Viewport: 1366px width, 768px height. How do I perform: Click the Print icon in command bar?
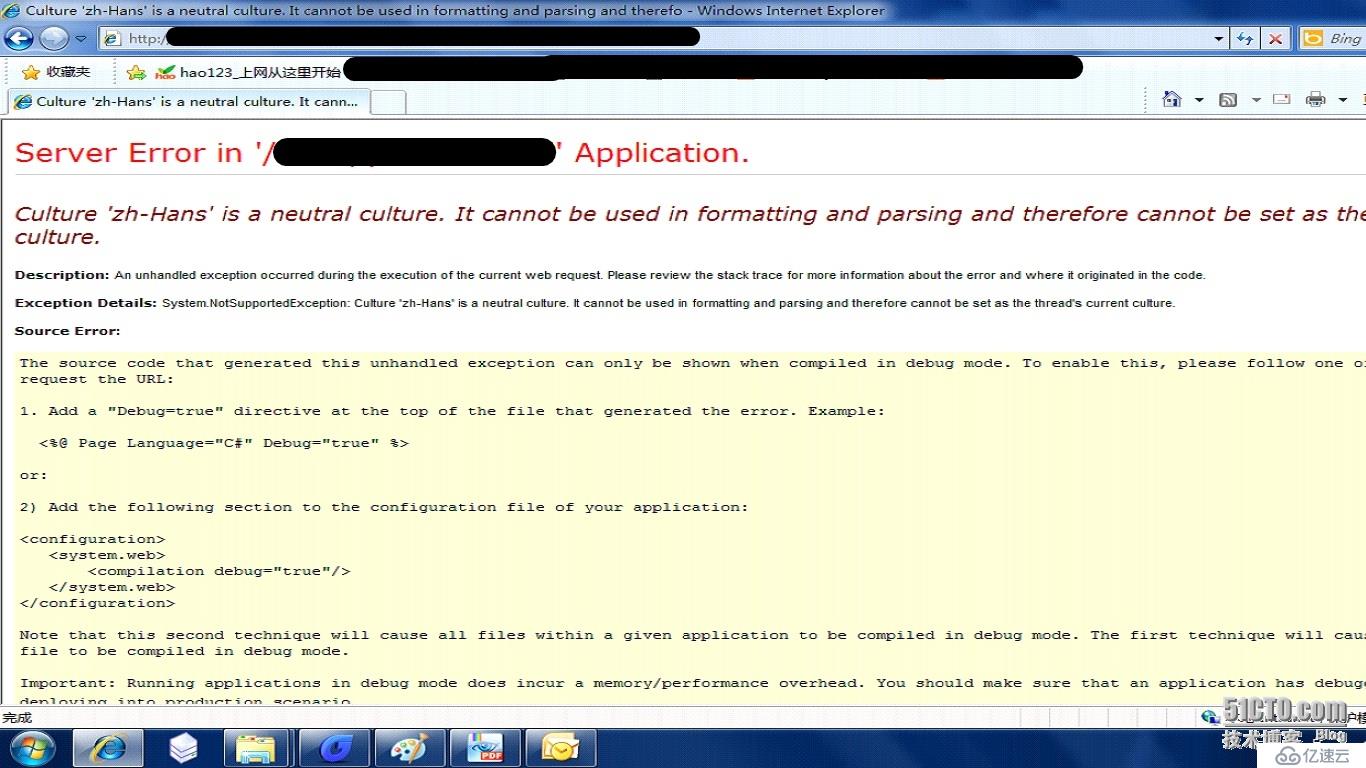1316,99
